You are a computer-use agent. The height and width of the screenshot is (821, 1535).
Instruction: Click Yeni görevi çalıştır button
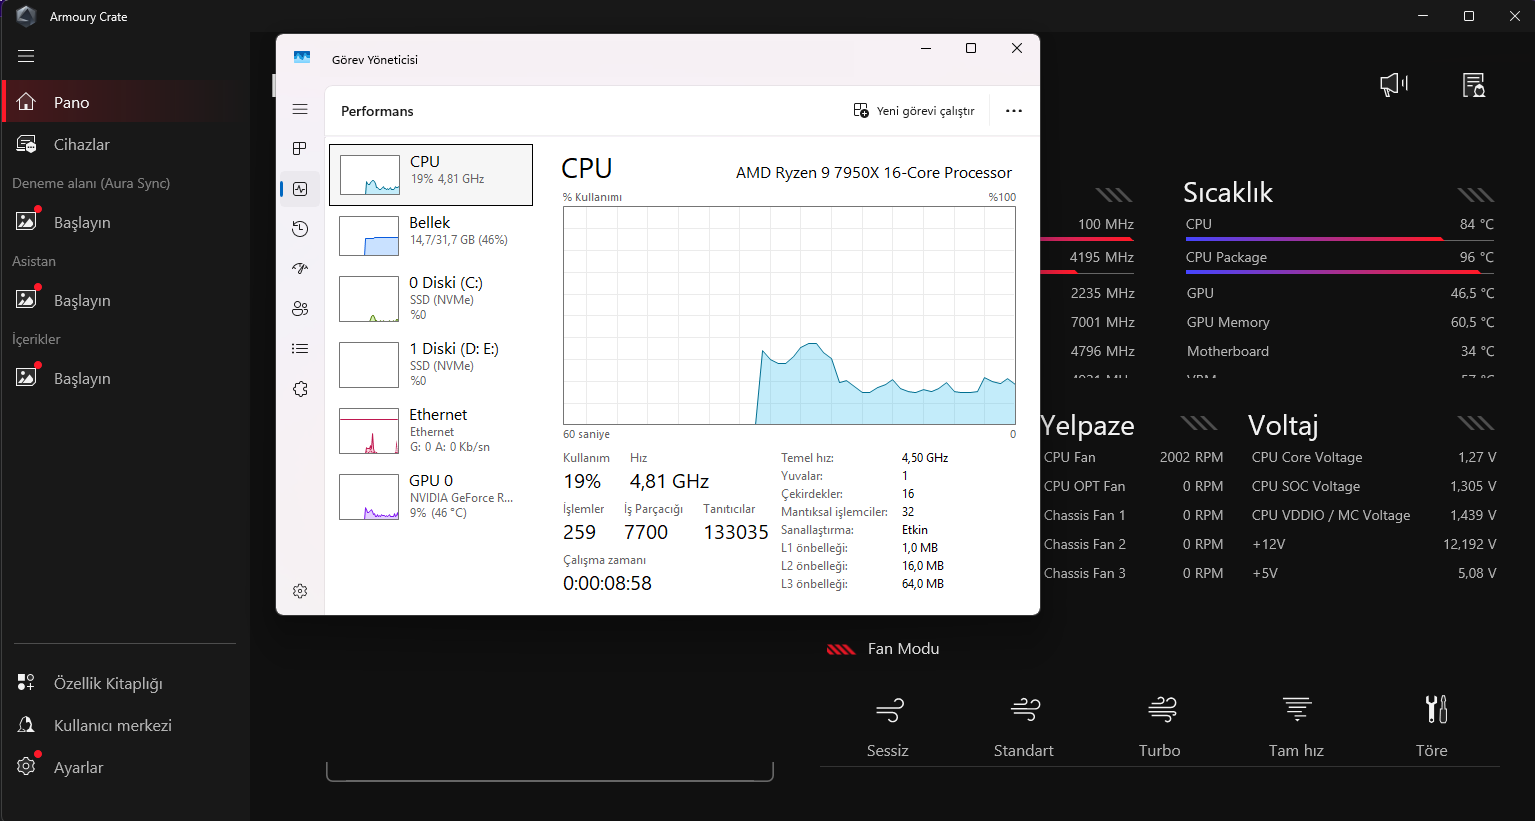tap(914, 111)
